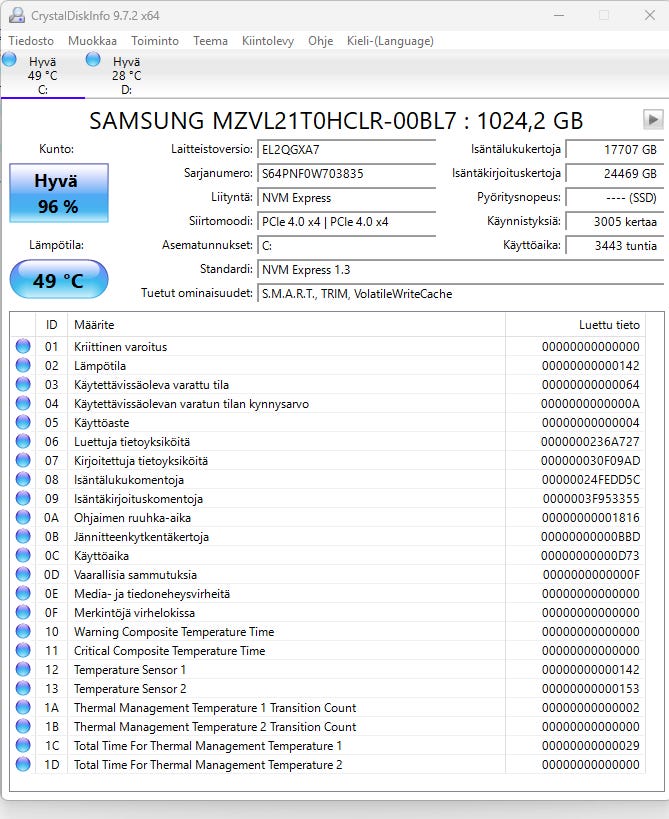This screenshot has height=819, width=669.
Task: Click the next disk arrow button
Action: click(x=653, y=120)
